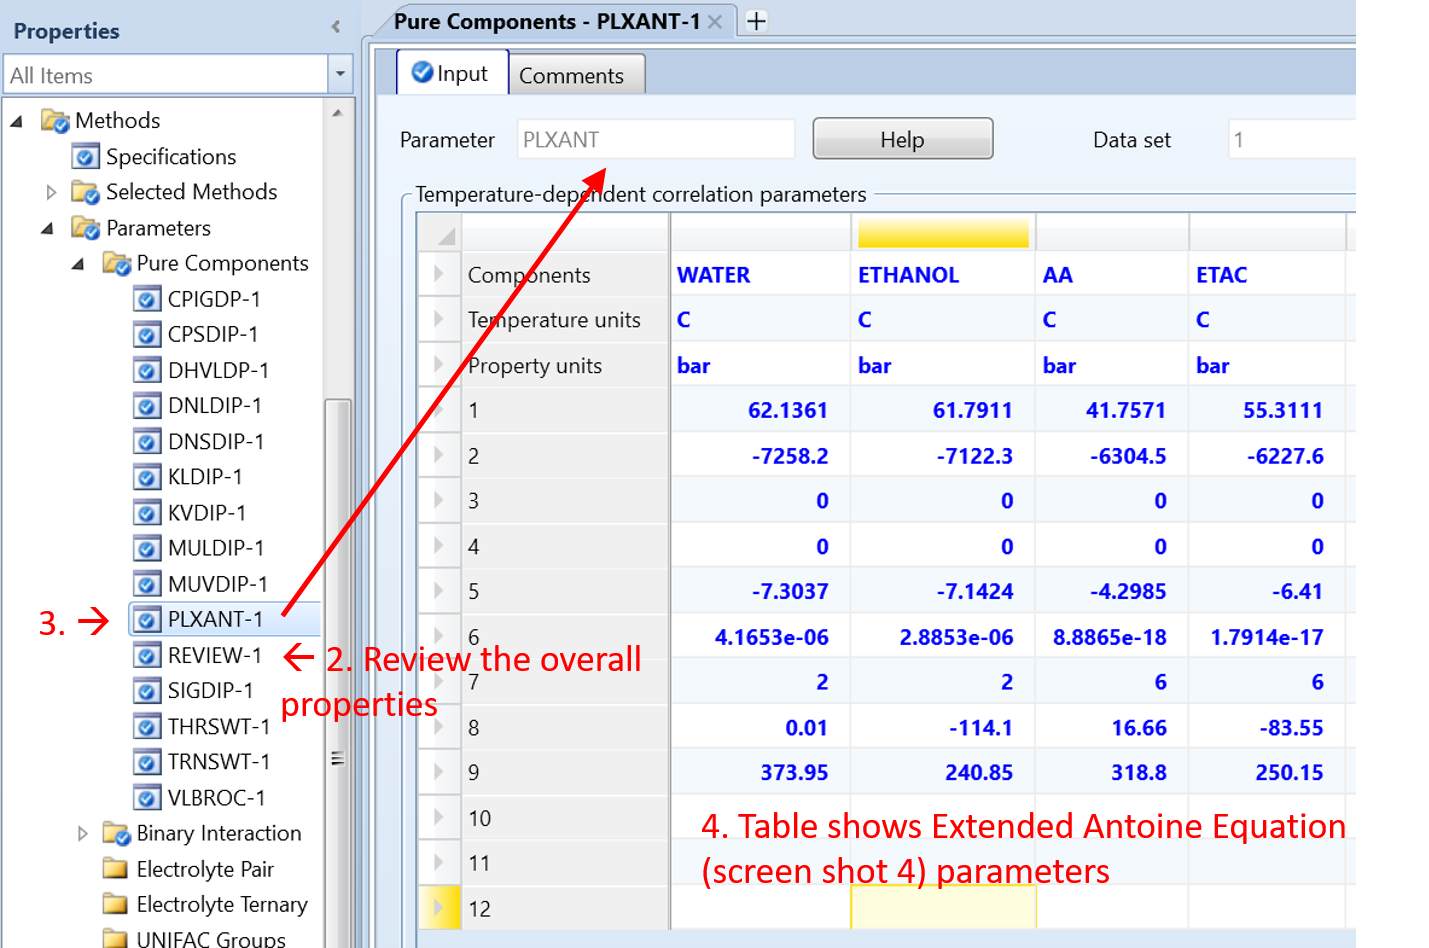The image size is (1429, 948).
Task: Click the ETHANOL property units bar cell
Action: pyautogui.click(x=943, y=365)
